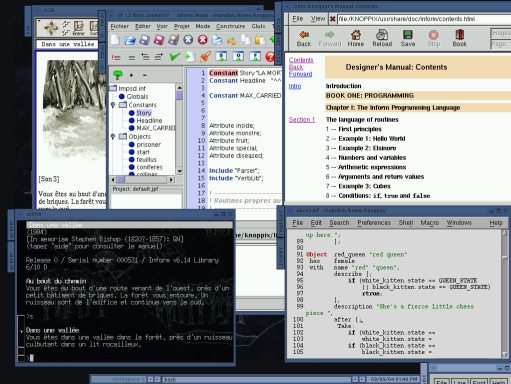This screenshot has height=384, width=511.
Task: Click the red comment-lines icon in JIF
Action: pos(116,57)
